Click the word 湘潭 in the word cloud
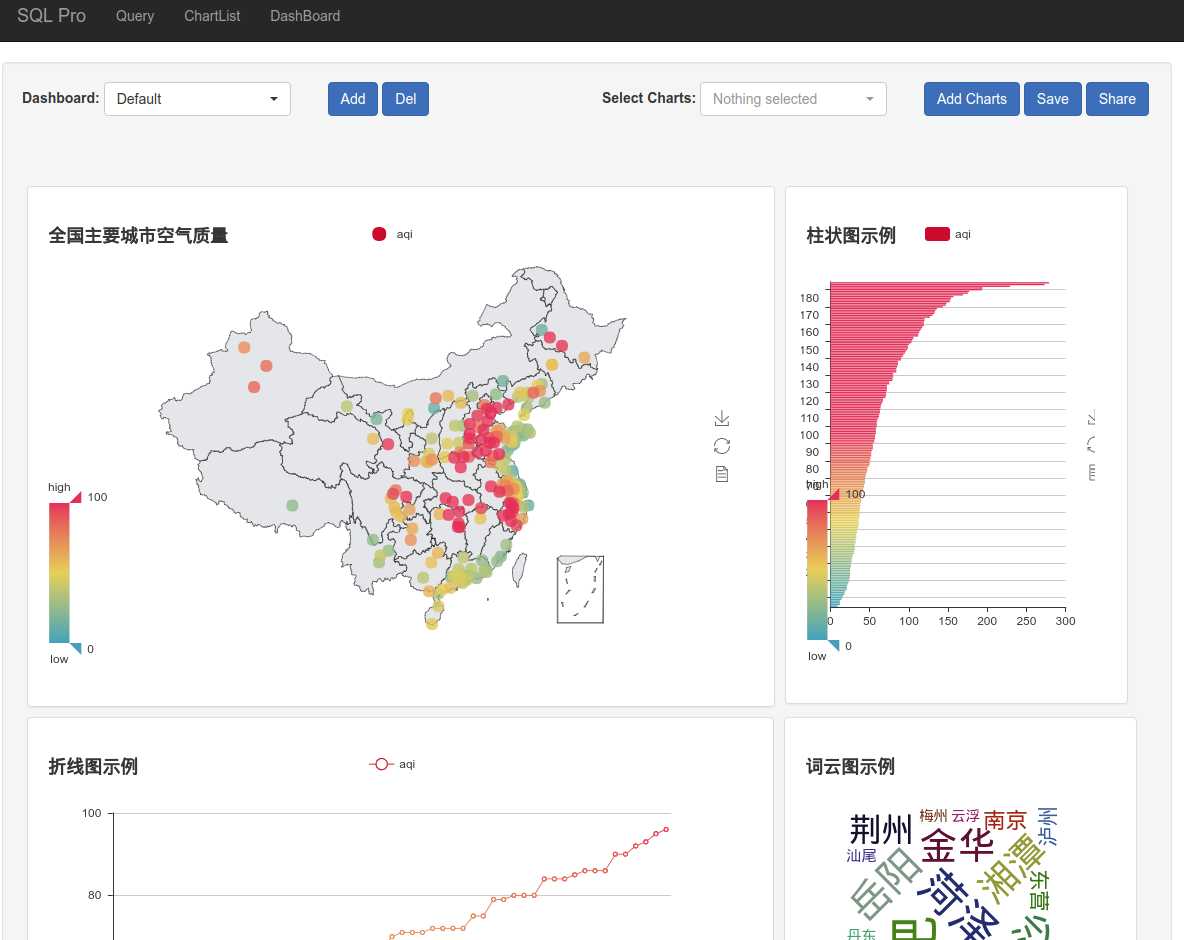 (x=1011, y=869)
